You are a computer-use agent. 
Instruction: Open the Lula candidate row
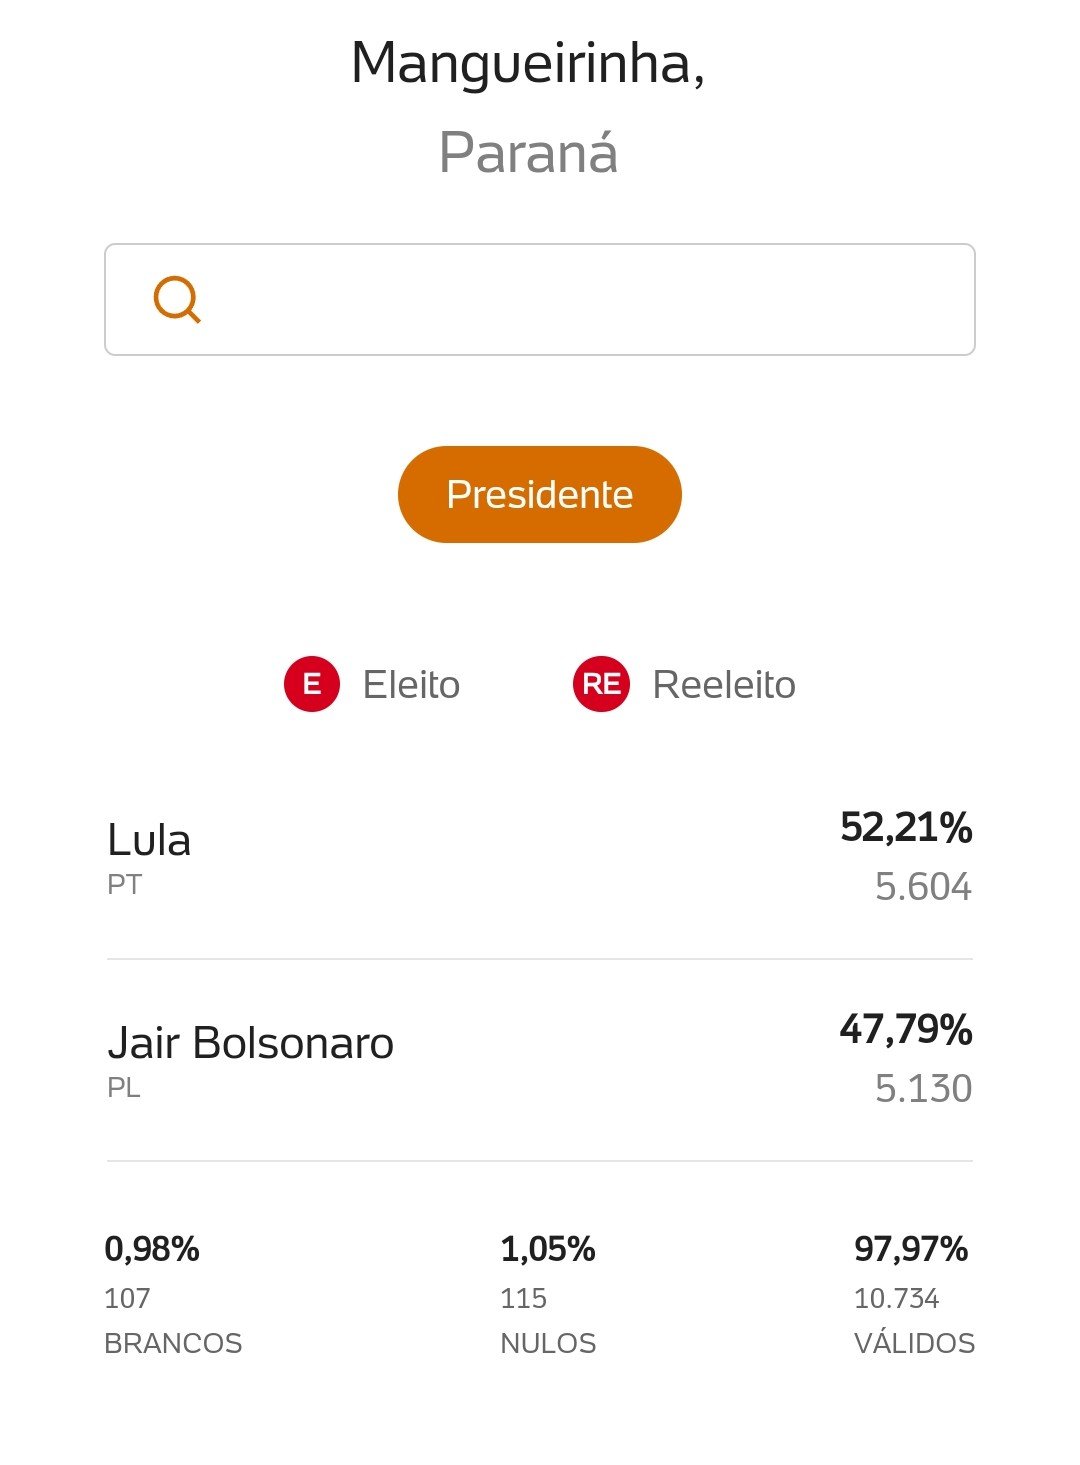pyautogui.click(x=540, y=858)
